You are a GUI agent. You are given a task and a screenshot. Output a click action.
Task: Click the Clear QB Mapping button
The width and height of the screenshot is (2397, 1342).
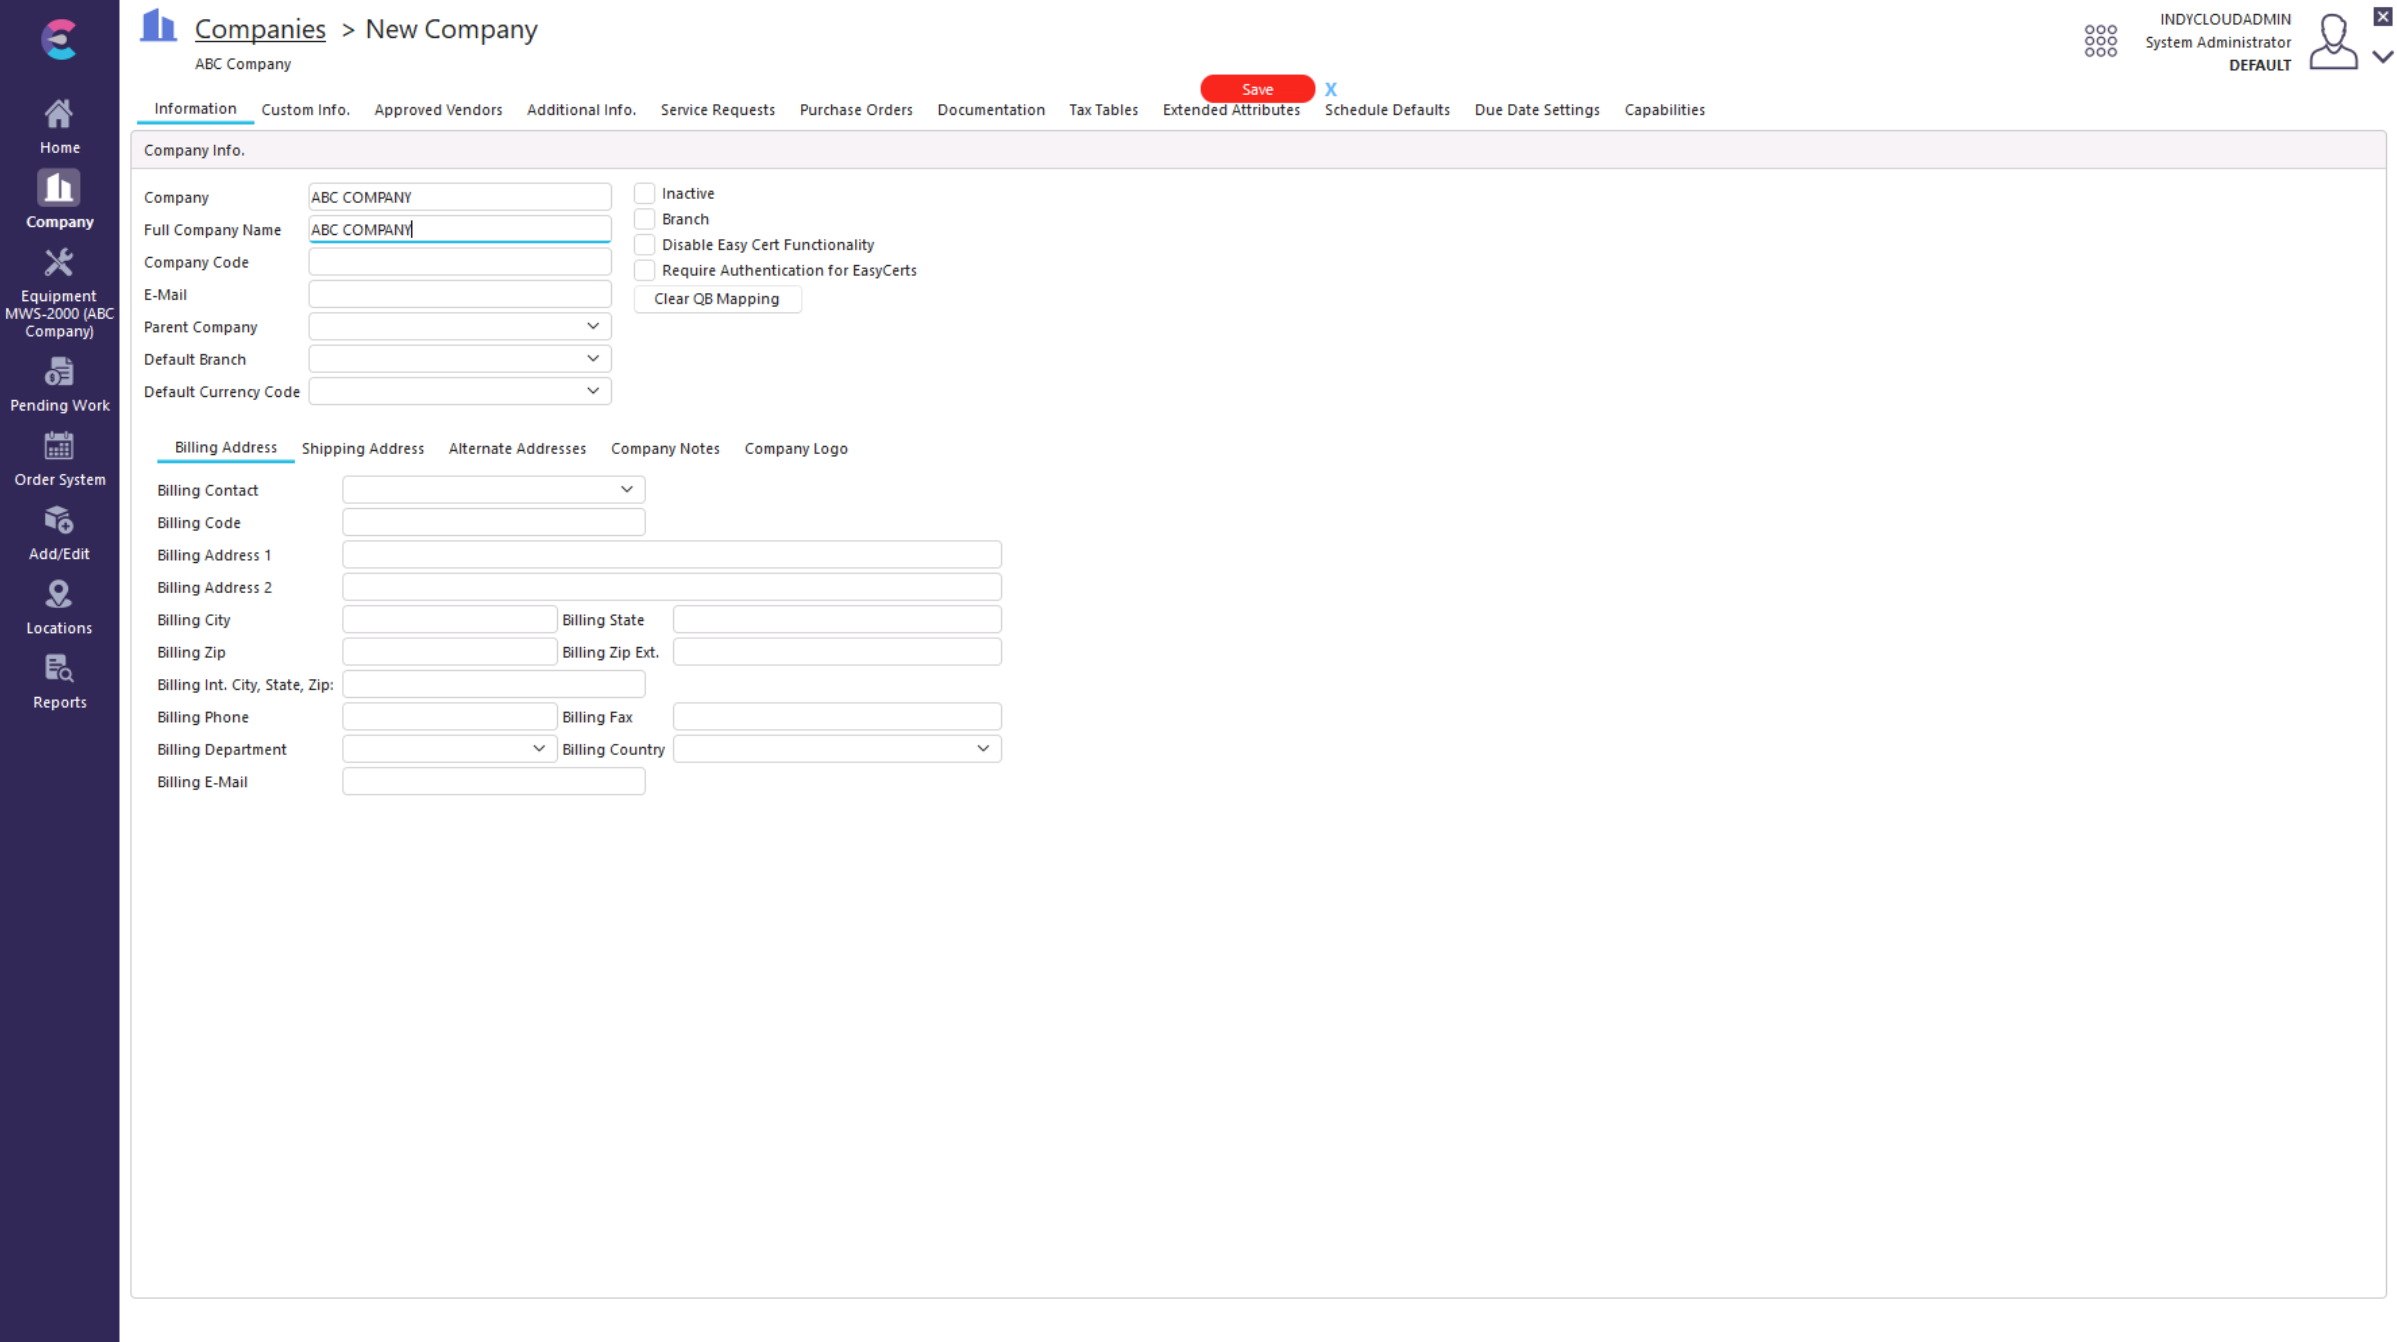click(x=716, y=299)
